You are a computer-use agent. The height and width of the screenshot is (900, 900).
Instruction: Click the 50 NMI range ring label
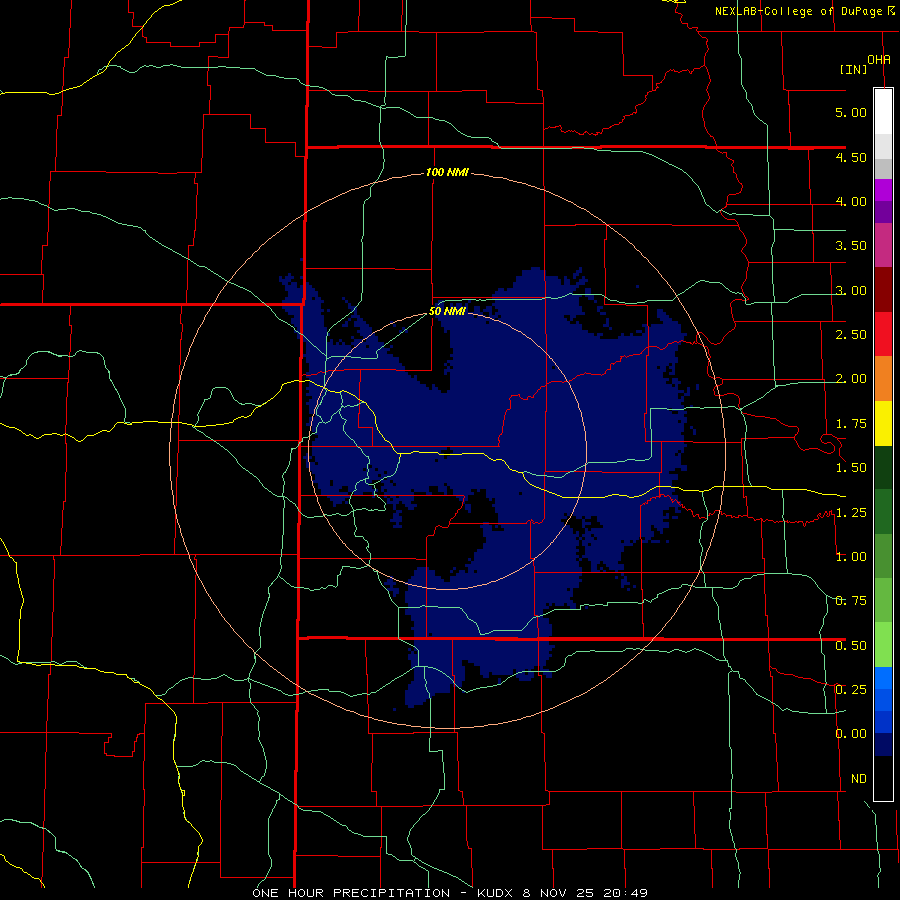point(447,312)
